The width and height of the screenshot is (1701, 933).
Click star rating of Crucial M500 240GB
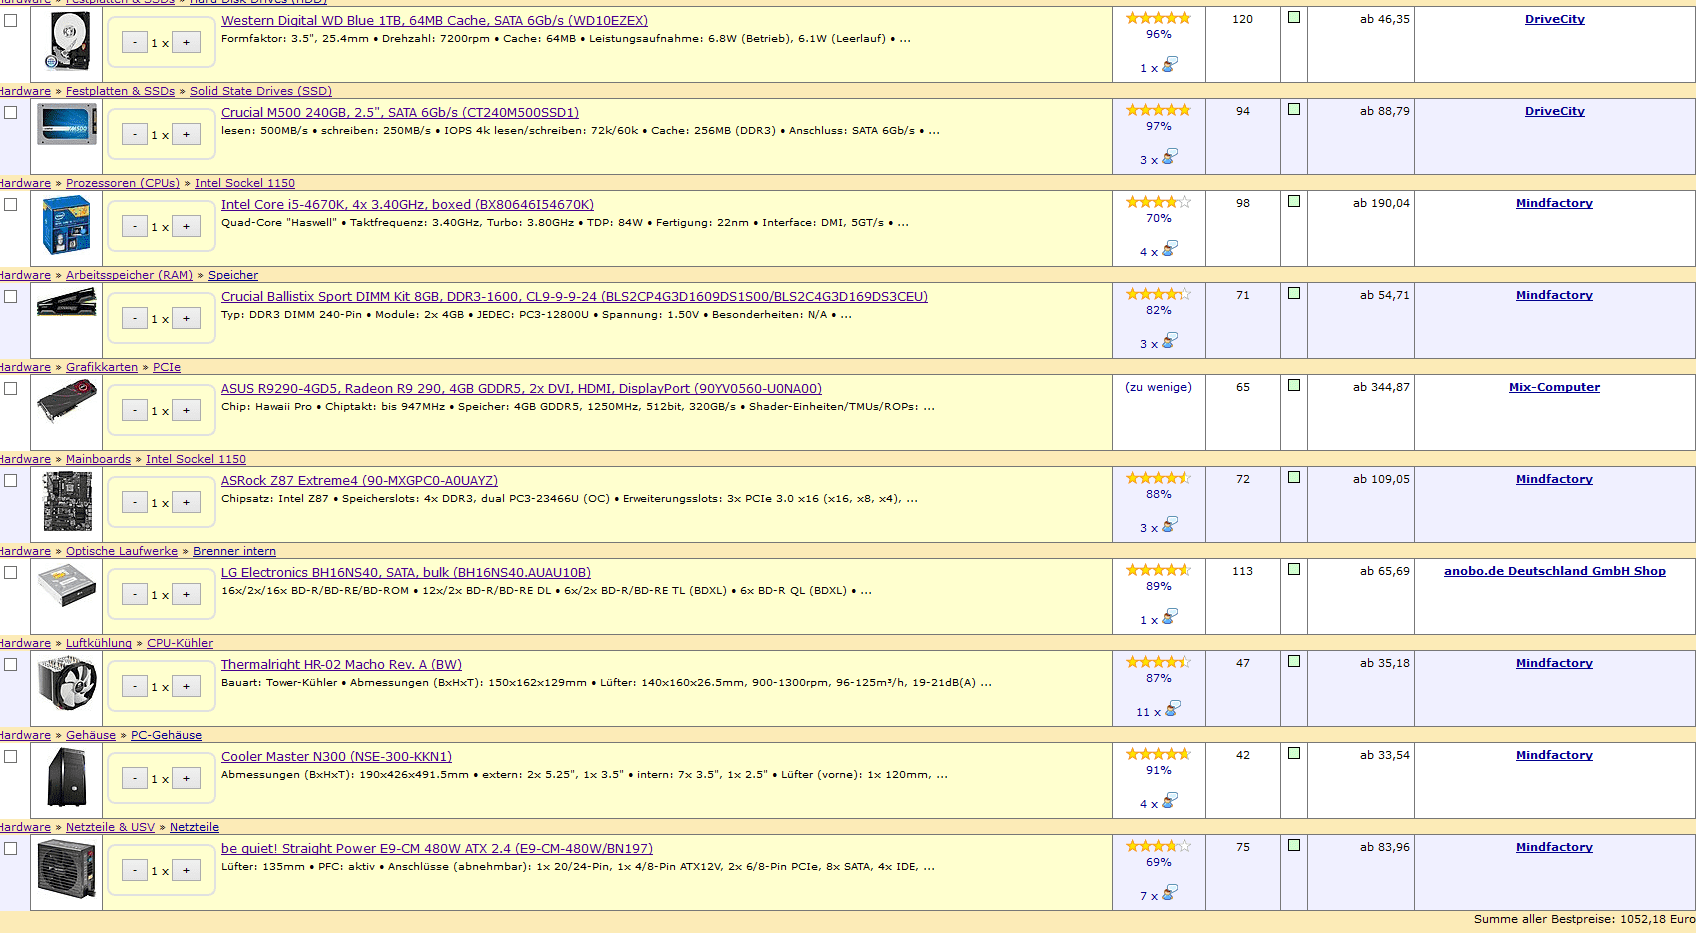(x=1158, y=110)
